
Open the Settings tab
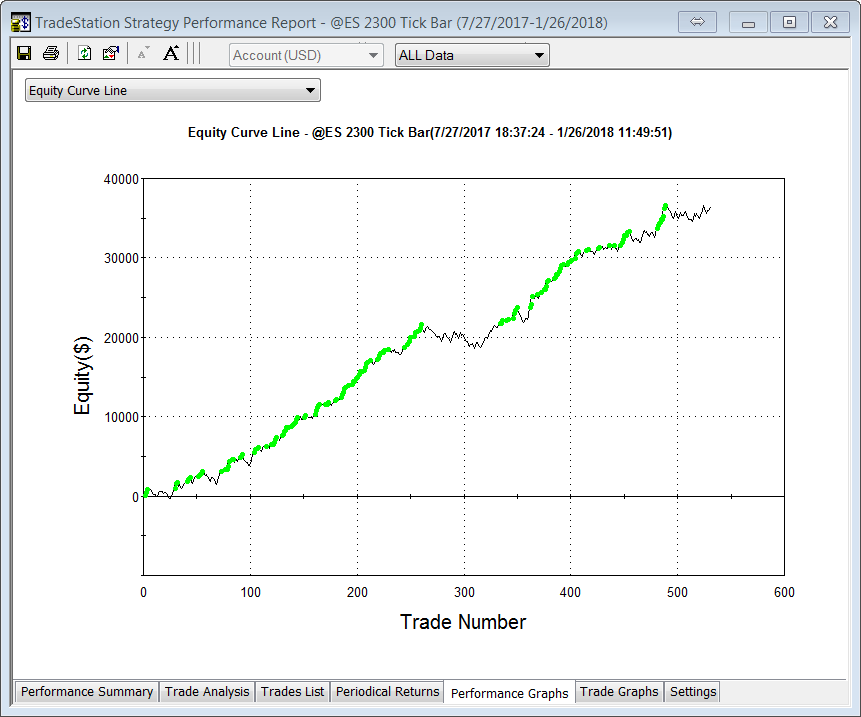[693, 691]
